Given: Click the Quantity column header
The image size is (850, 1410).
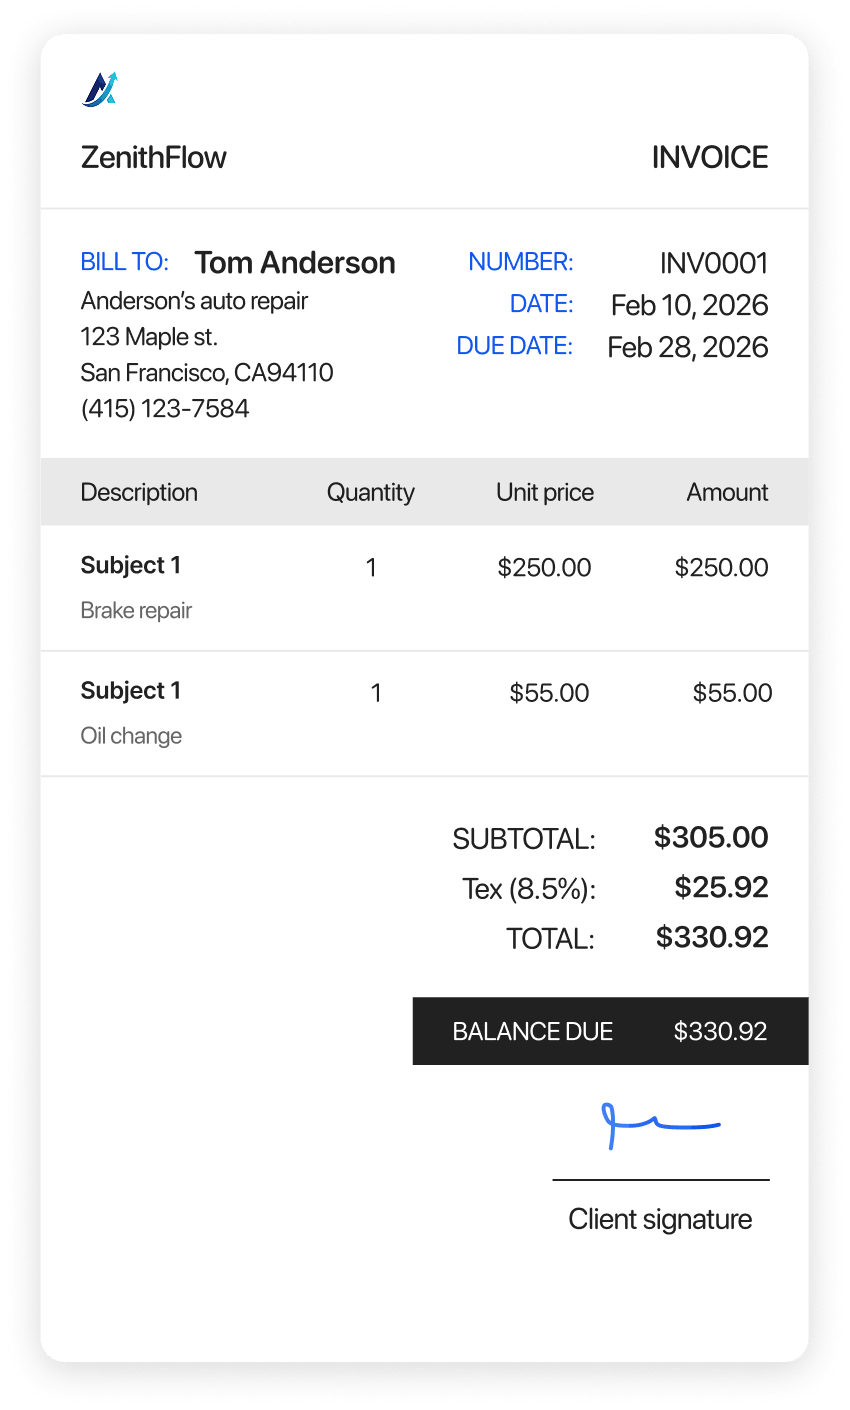Looking at the screenshot, I should pos(370,492).
